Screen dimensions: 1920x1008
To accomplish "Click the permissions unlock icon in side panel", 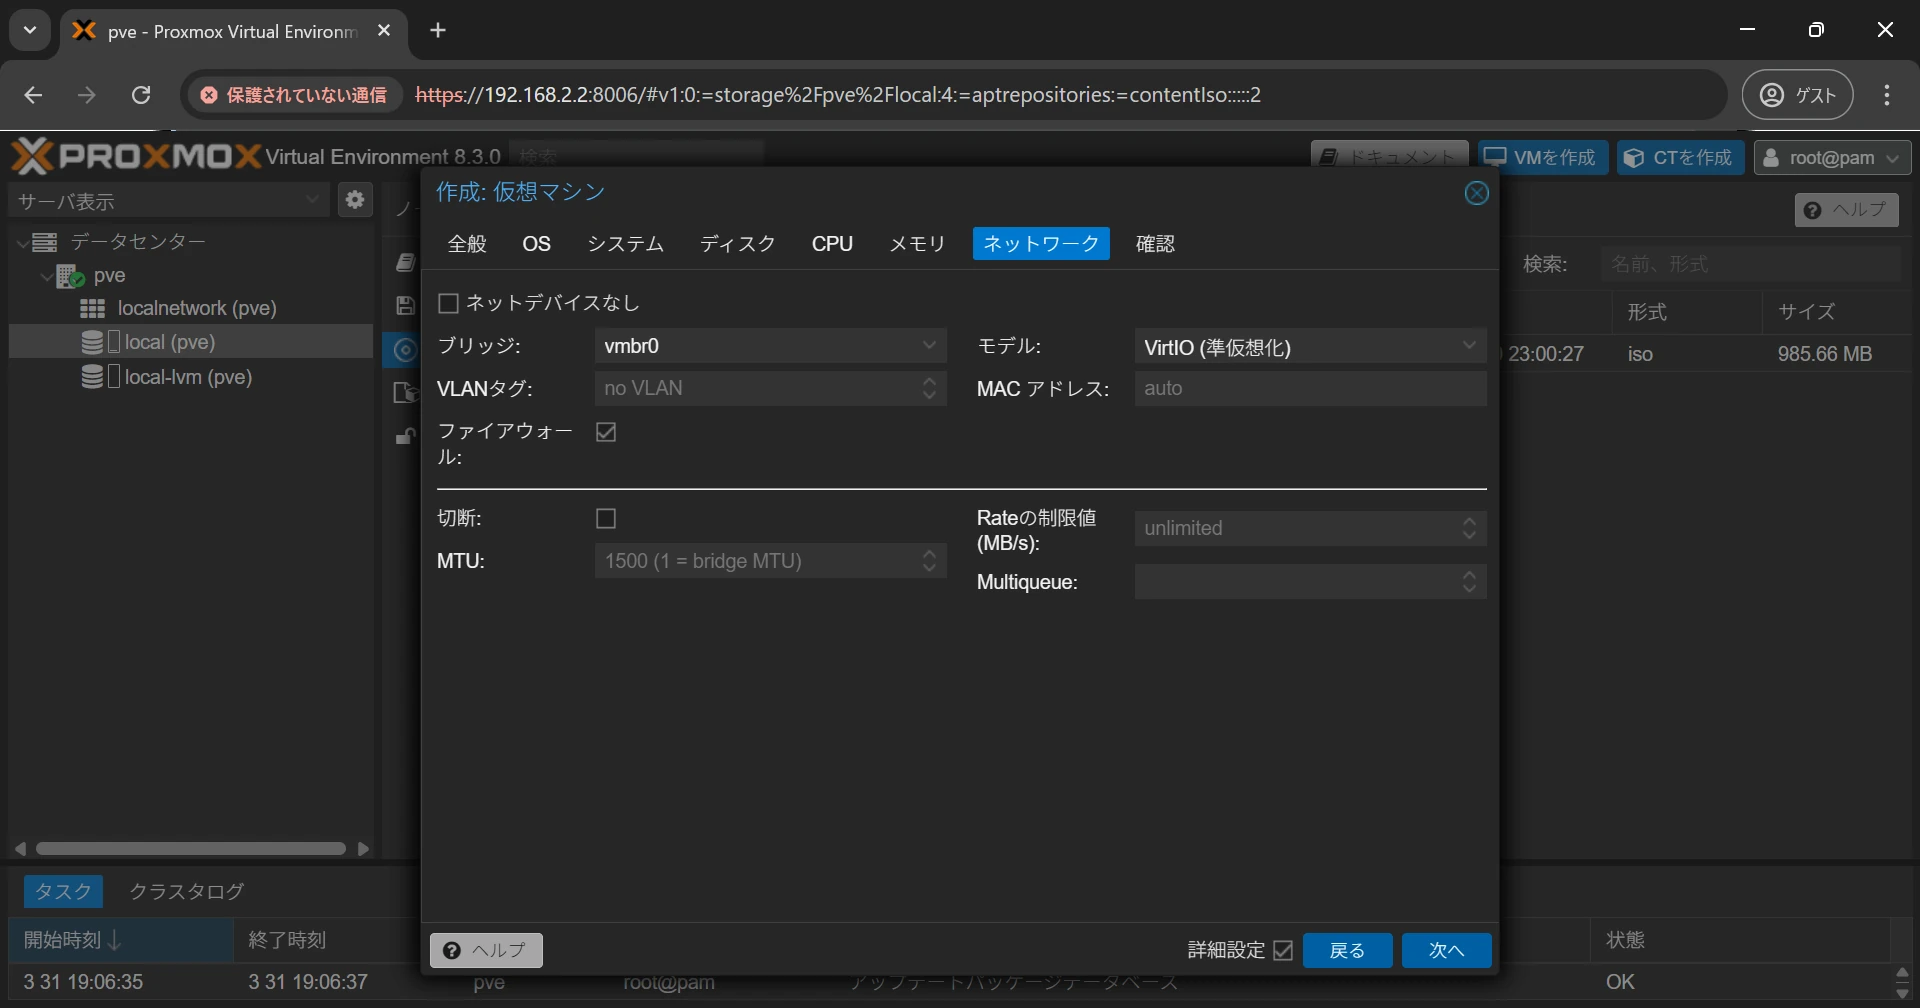I will point(405,436).
